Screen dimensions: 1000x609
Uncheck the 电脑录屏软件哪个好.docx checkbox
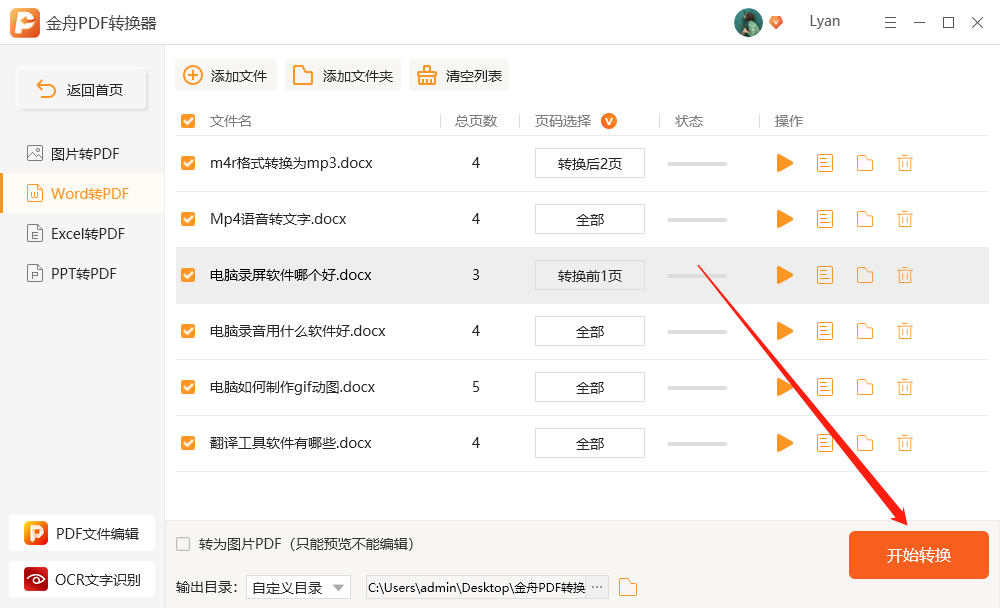(188, 275)
